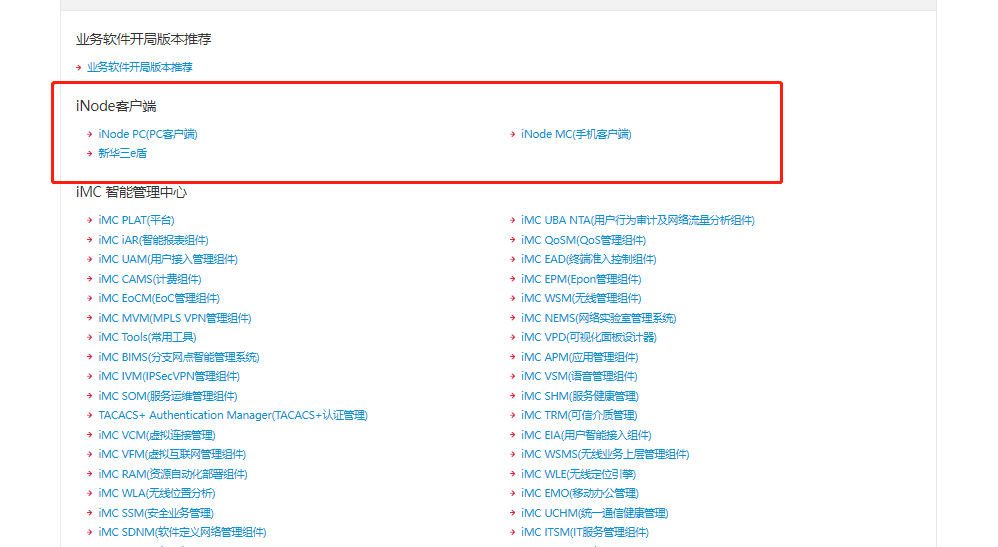Open iMC EoCM(EoC管理组件) link
Image resolution: width=998 pixels, height=547 pixels.
pyautogui.click(x=159, y=298)
